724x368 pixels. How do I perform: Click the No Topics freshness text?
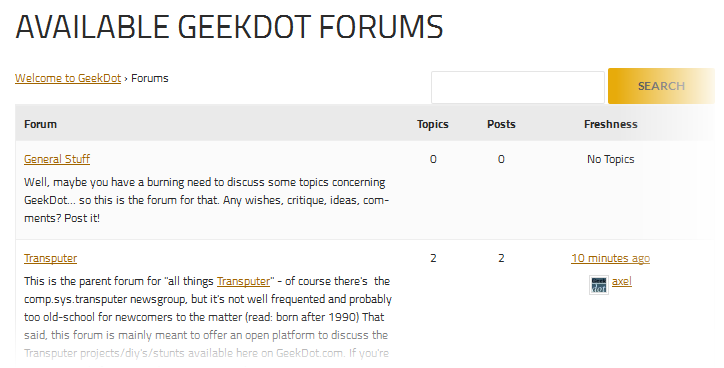[610, 159]
